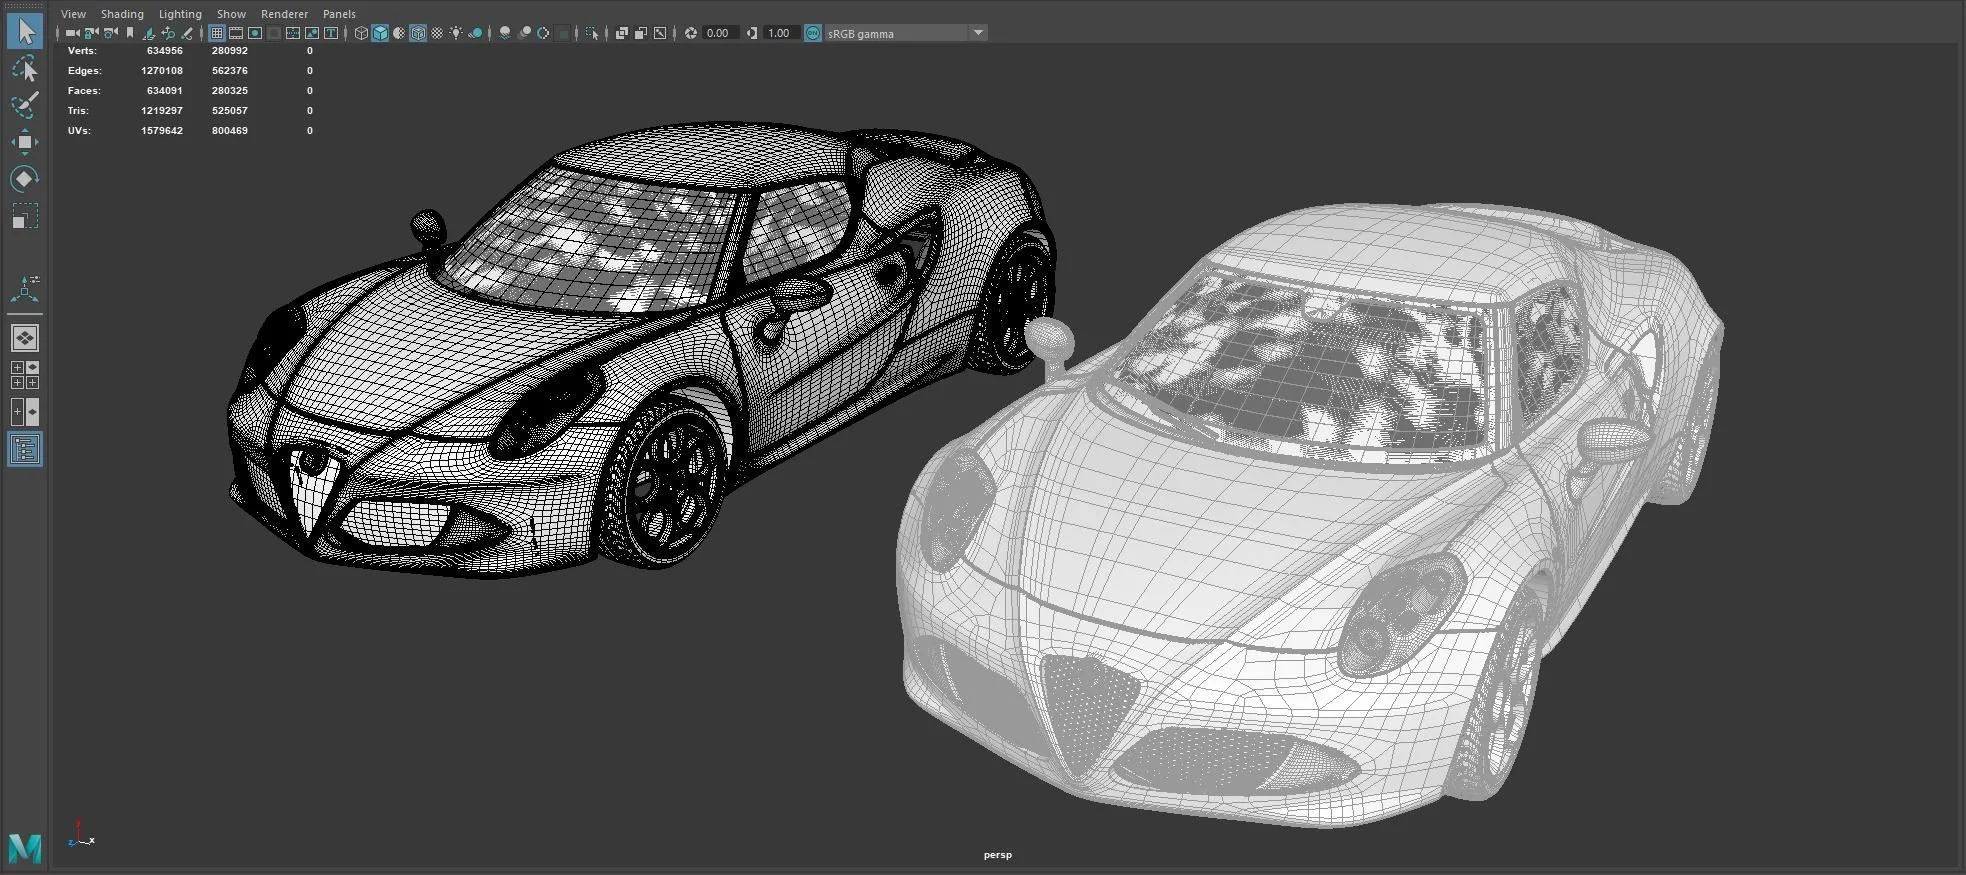Screen dimensions: 1966x875
Task: Click the XYZ axis indicator
Action: pyautogui.click(x=80, y=834)
